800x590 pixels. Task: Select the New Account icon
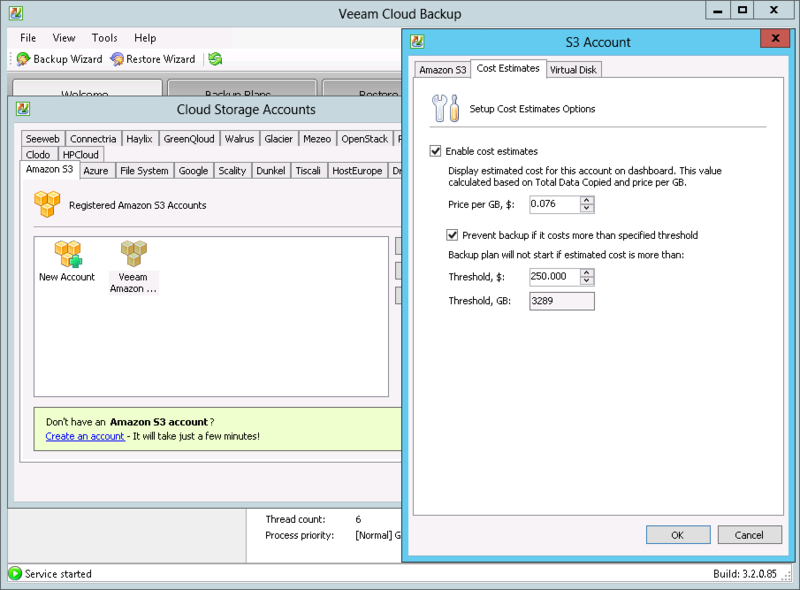(x=66, y=255)
